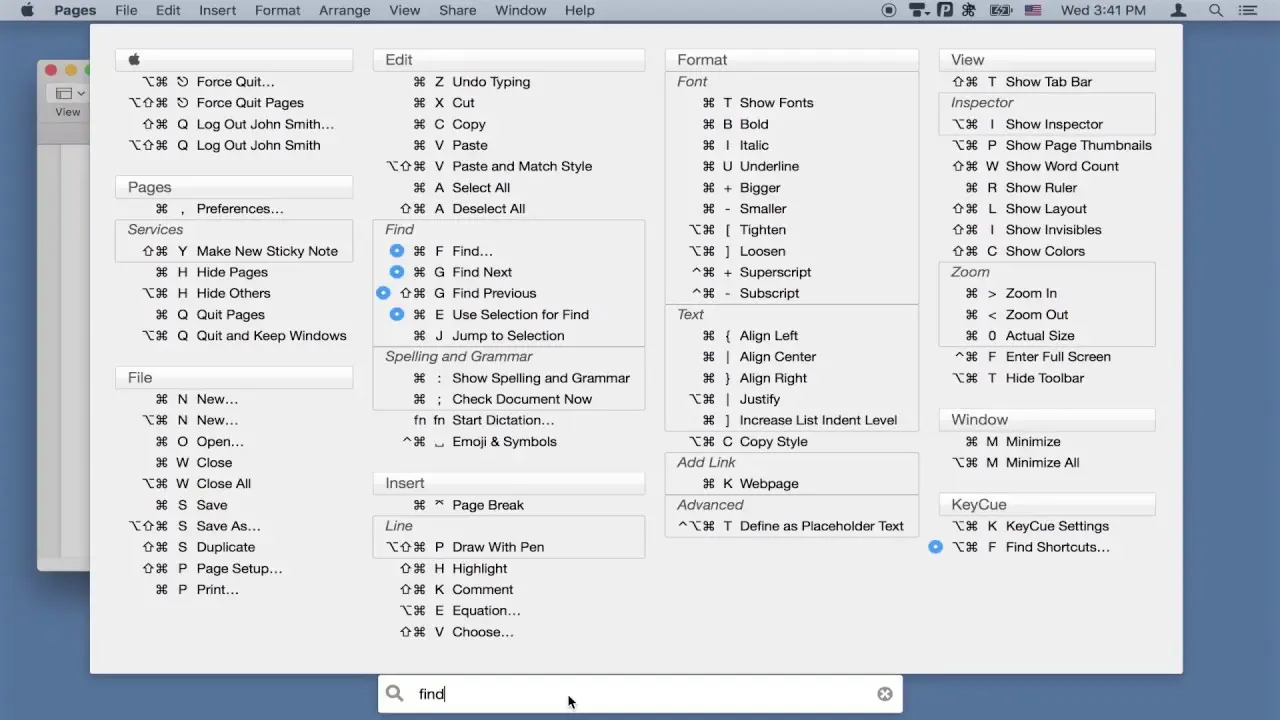Open the Format menu
1280x720 pixels.
click(277, 10)
